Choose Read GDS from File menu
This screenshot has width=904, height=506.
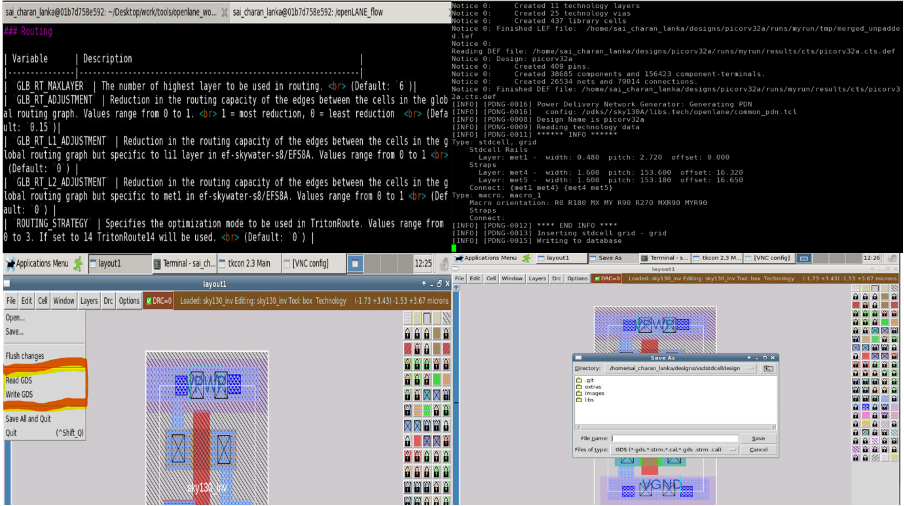coord(20,380)
